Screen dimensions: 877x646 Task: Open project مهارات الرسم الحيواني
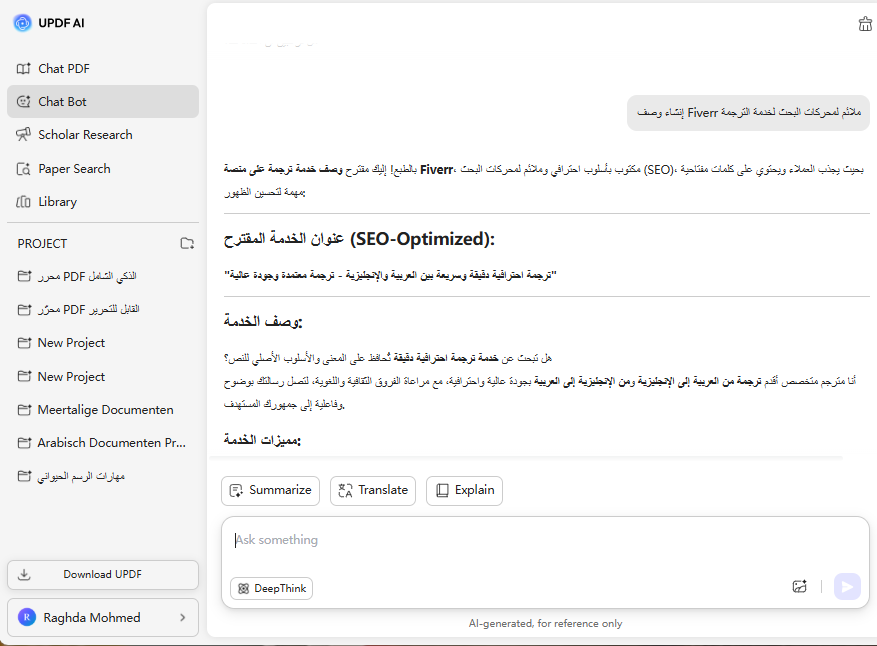tap(103, 476)
